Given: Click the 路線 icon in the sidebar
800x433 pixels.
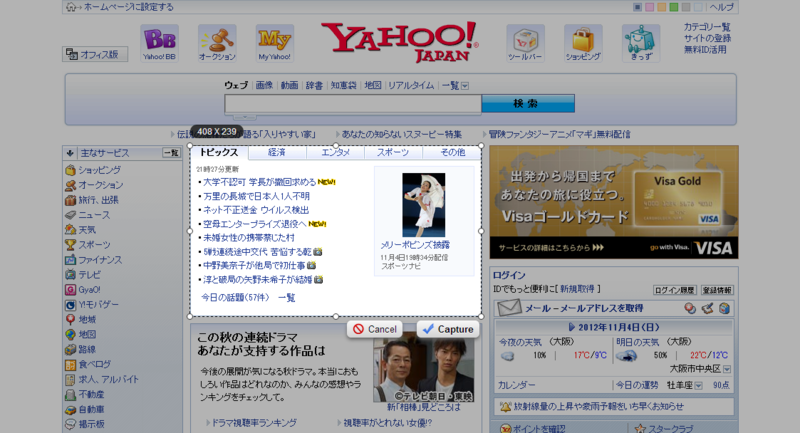Looking at the screenshot, I should (70, 350).
